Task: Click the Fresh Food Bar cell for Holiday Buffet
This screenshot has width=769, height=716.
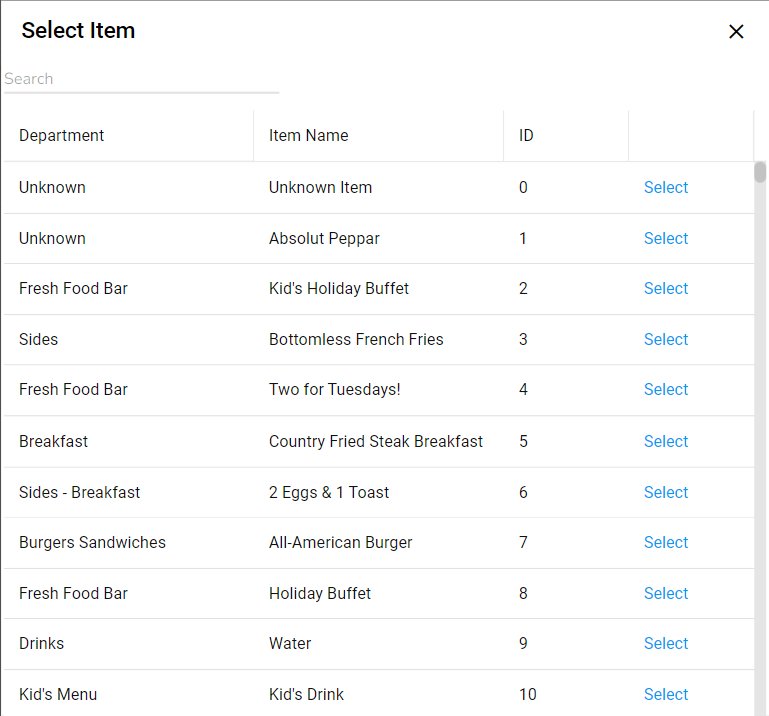Action: 74,594
